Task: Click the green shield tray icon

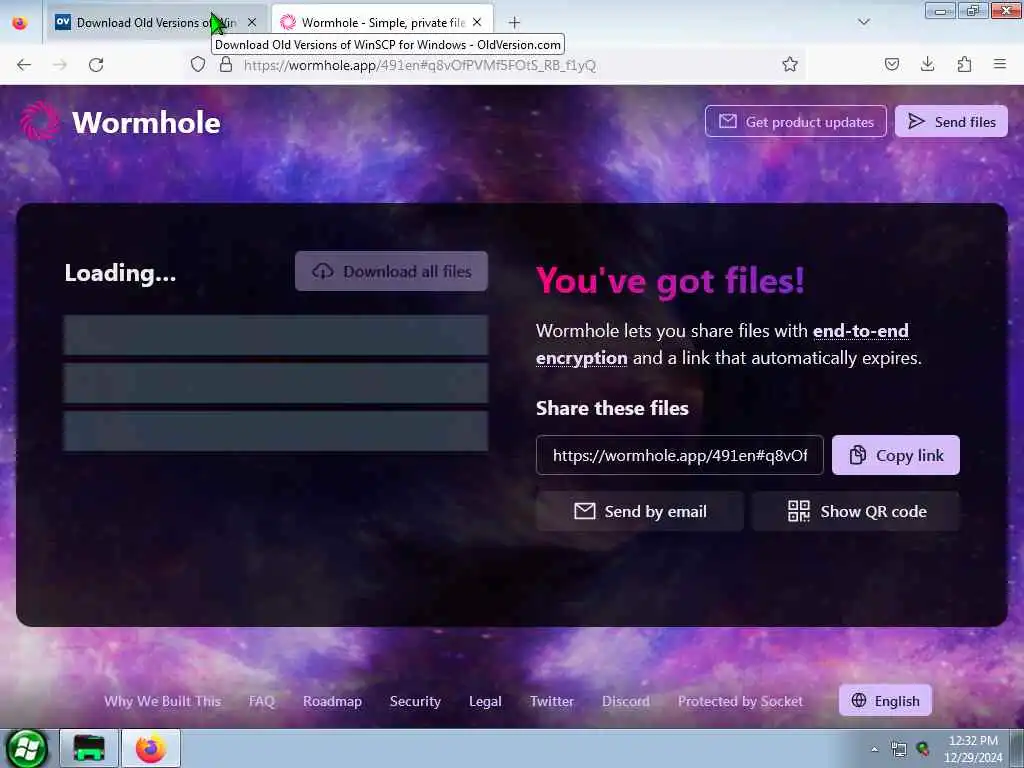Action: tap(923, 749)
